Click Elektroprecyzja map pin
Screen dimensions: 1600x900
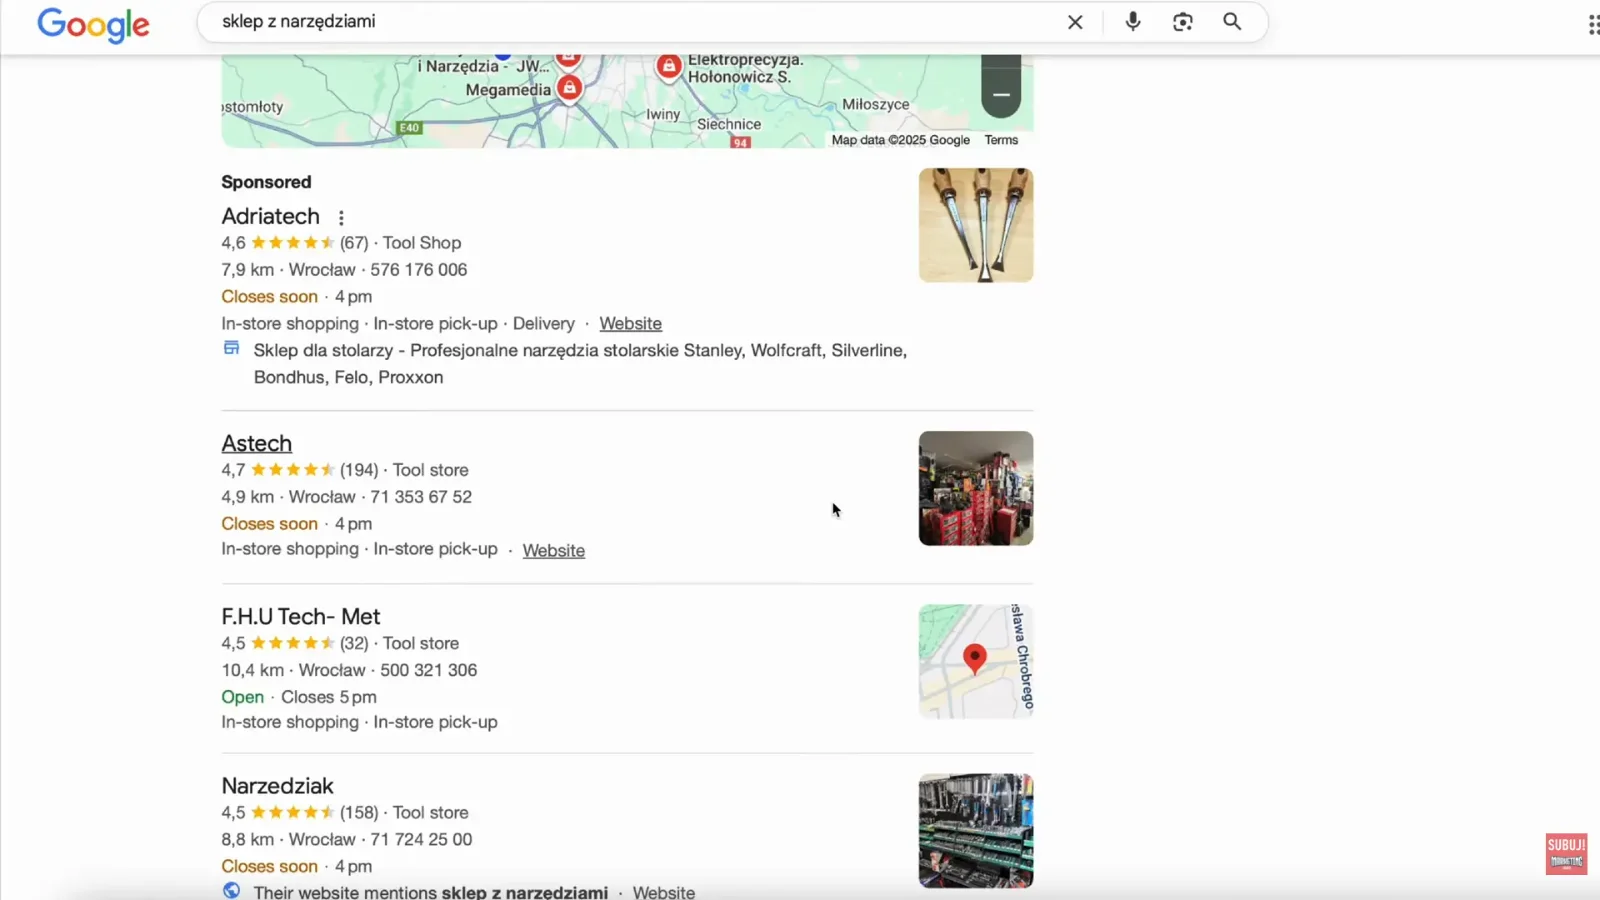[x=668, y=66]
